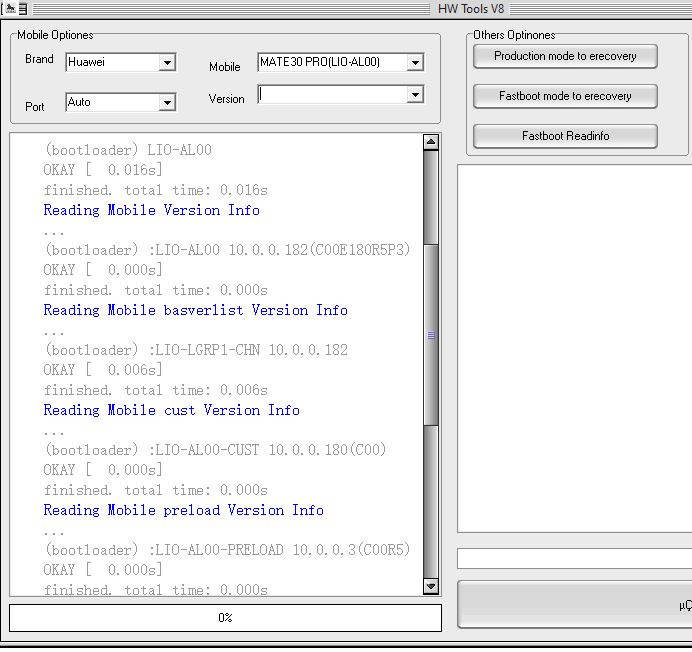Open the Brand dropdown showing Huawei
692x652 pixels.
pyautogui.click(x=167, y=63)
